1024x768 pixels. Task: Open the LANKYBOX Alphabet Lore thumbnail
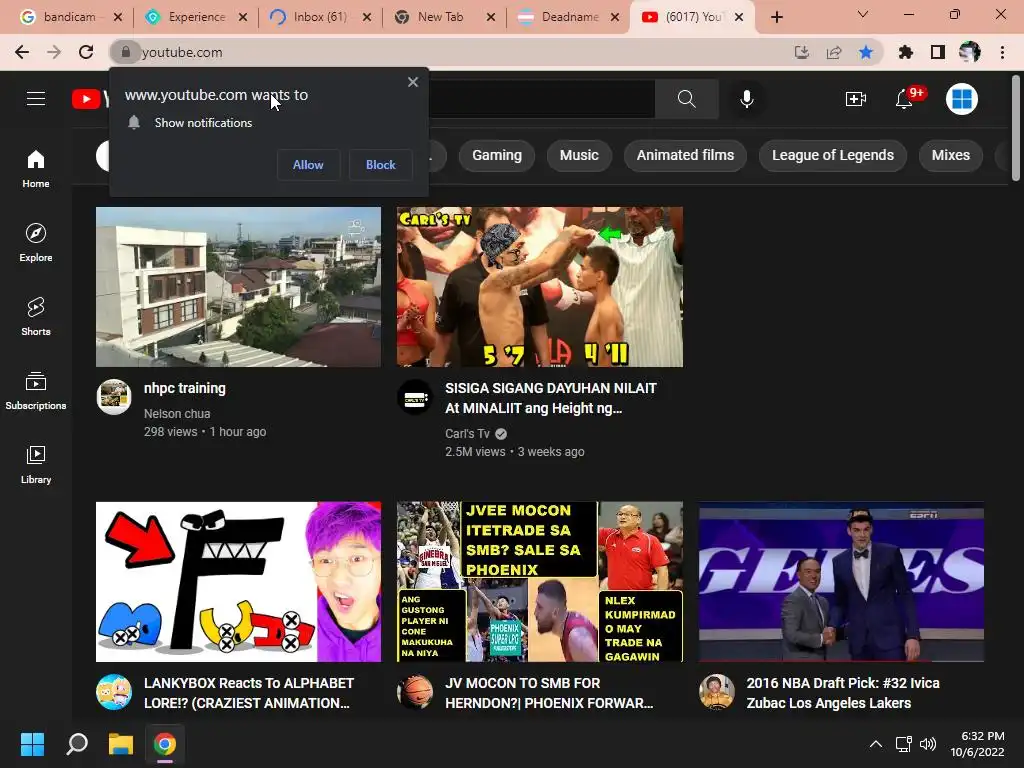pyautogui.click(x=238, y=582)
